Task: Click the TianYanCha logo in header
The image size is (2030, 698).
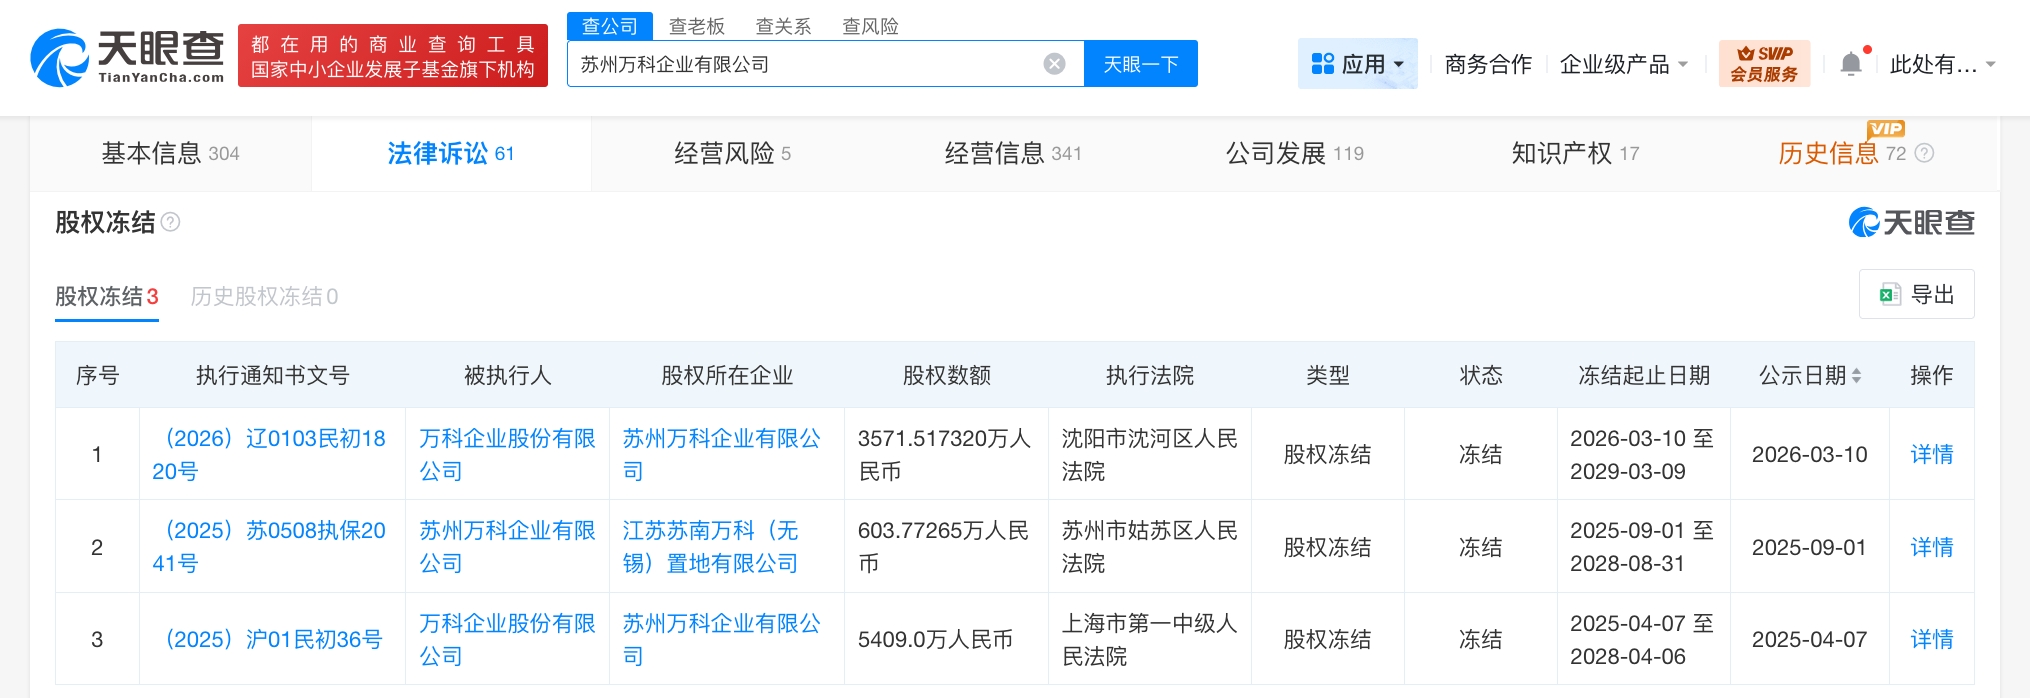Action: click(128, 57)
